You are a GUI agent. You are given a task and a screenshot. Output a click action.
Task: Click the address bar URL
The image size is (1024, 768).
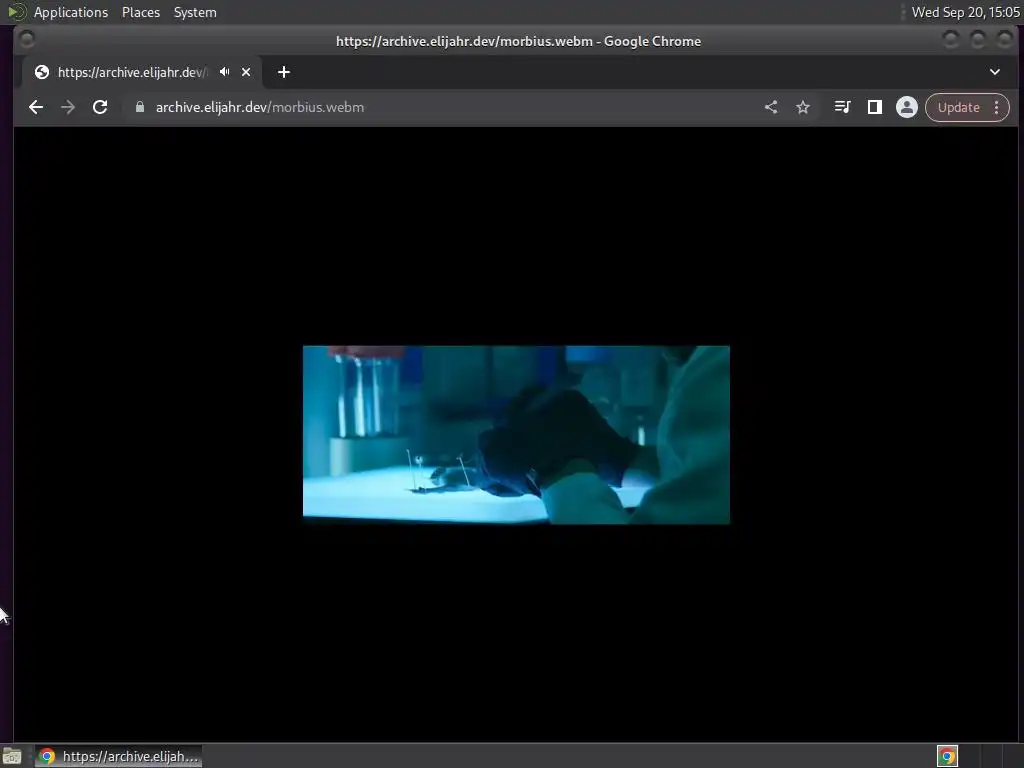[x=260, y=107]
